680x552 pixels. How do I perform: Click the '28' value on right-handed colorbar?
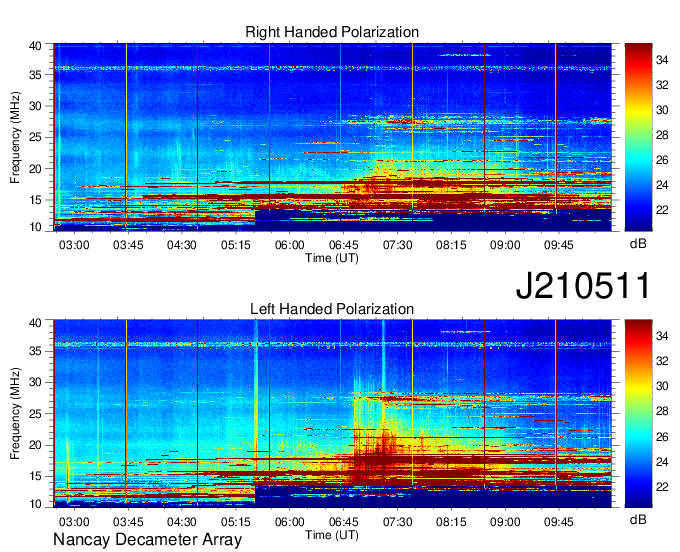click(662, 135)
